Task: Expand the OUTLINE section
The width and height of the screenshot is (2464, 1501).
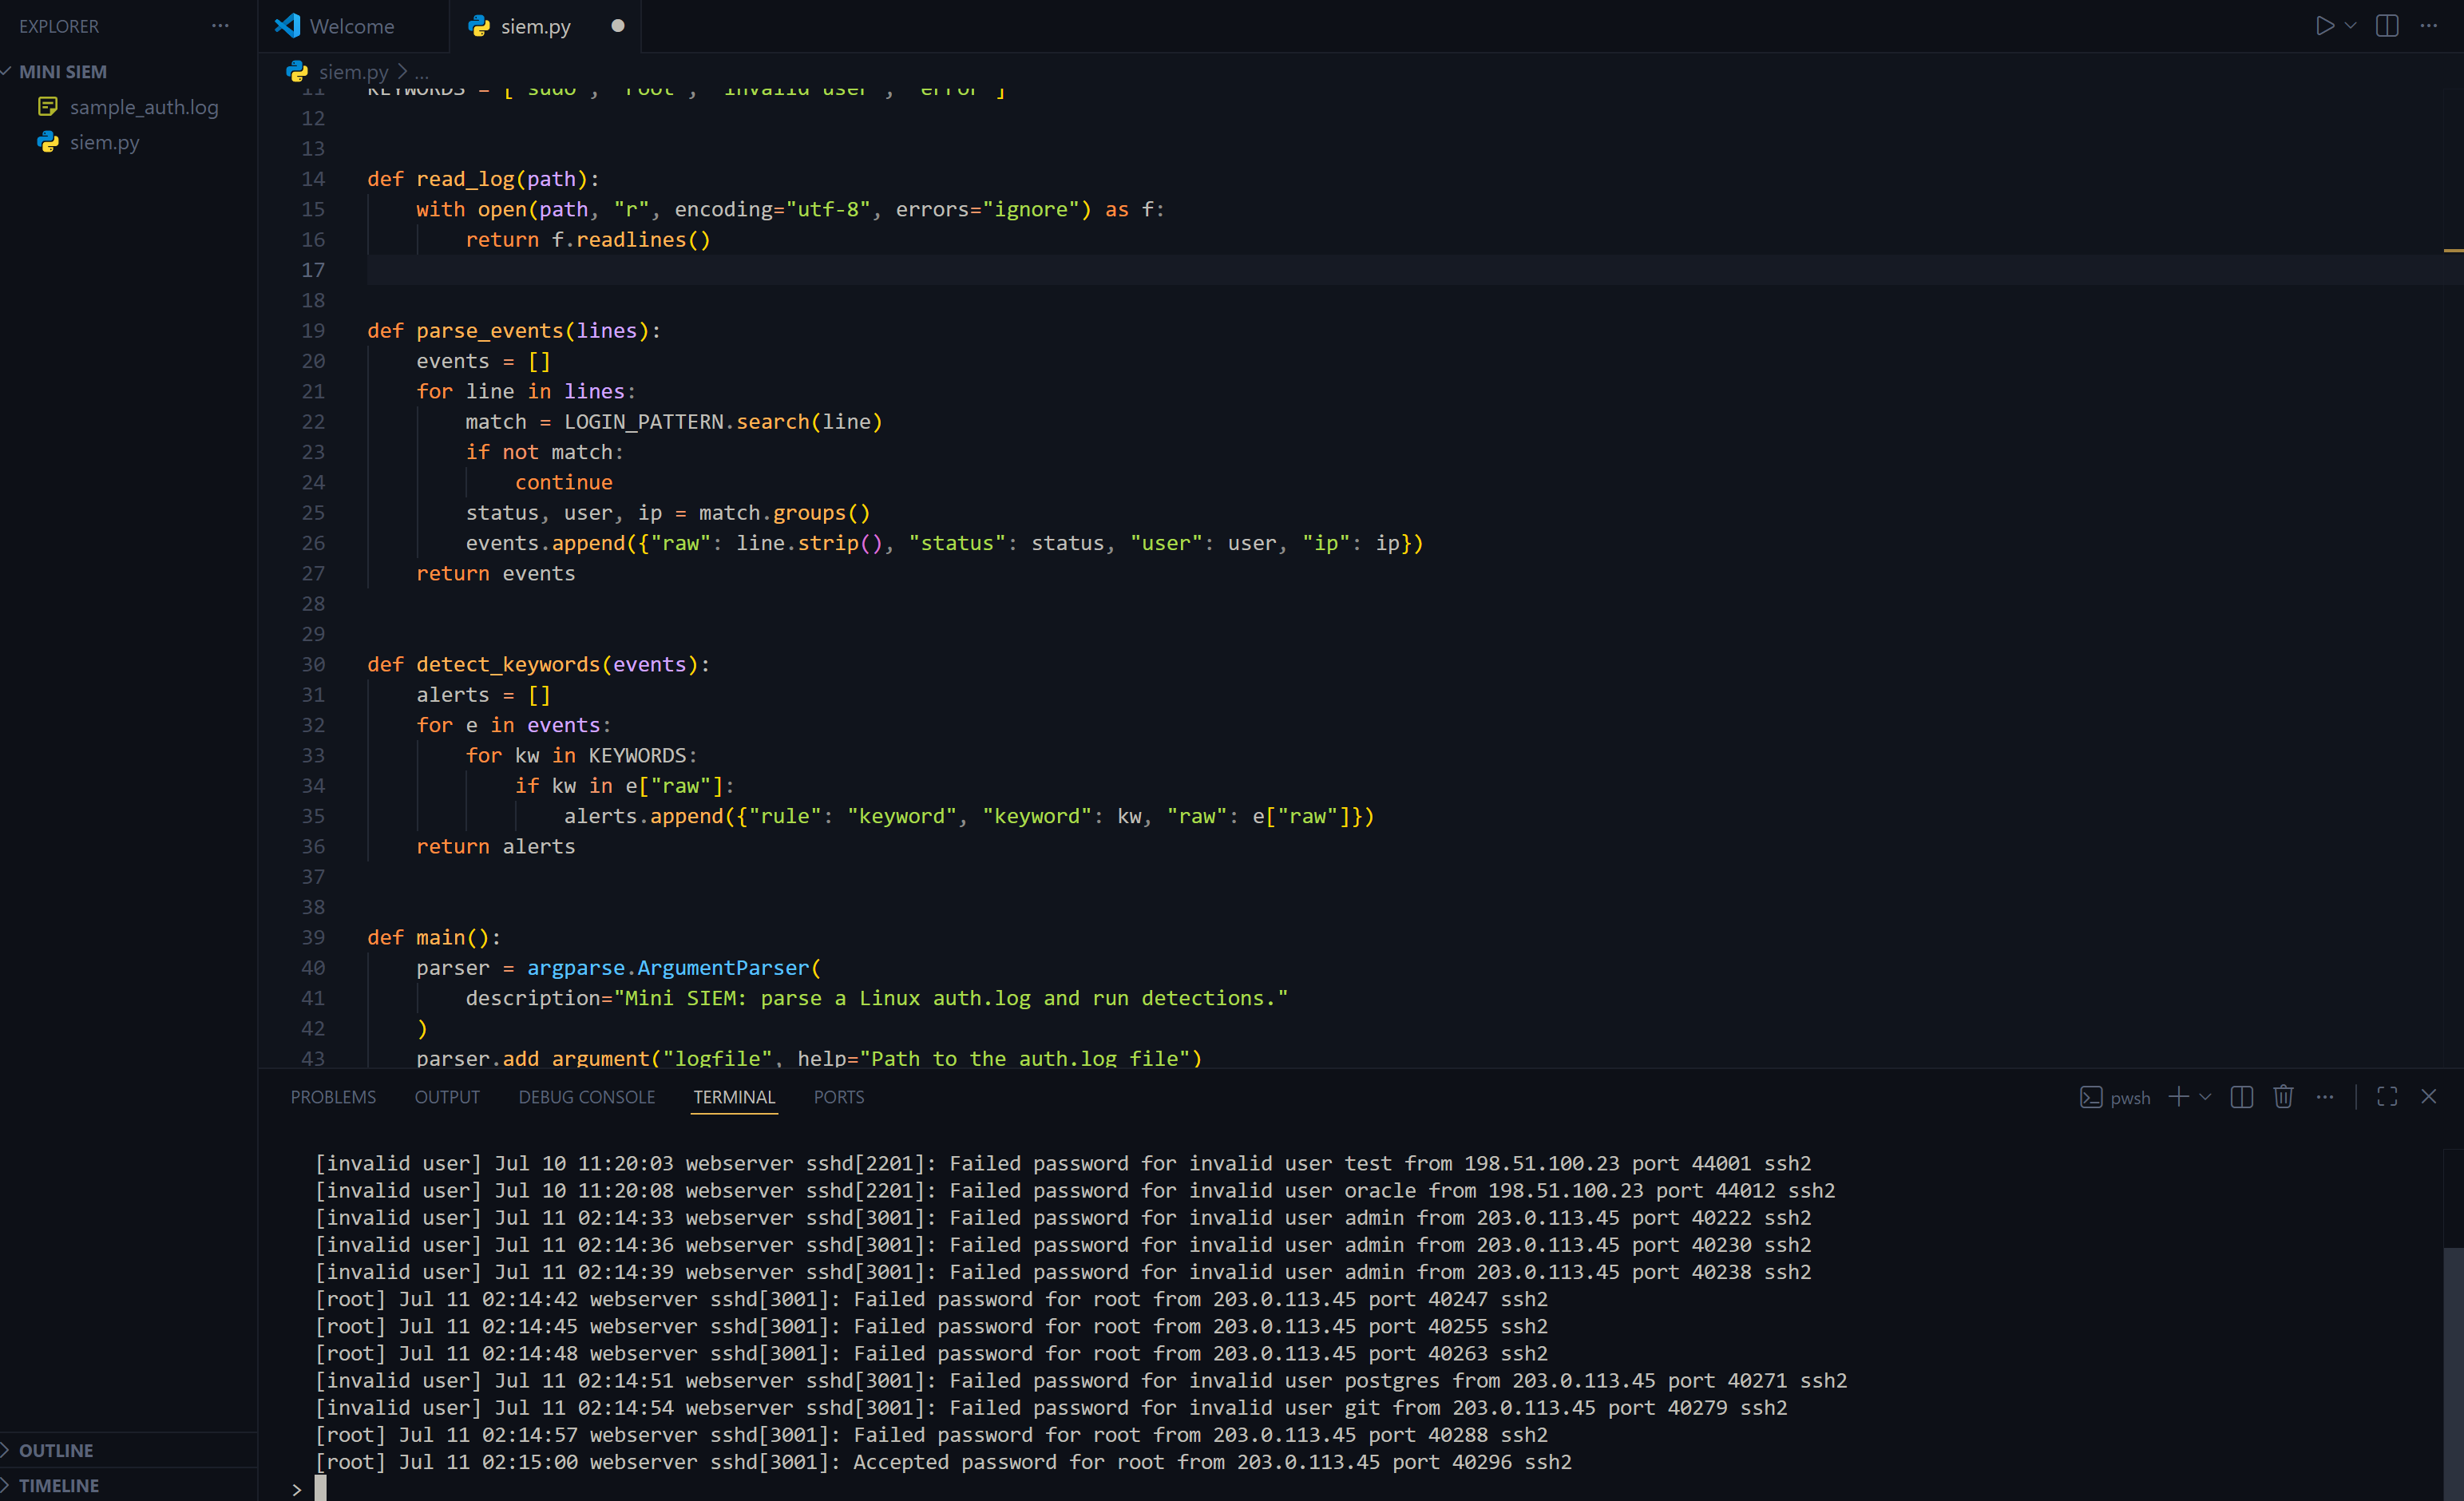Action: click(56, 1450)
